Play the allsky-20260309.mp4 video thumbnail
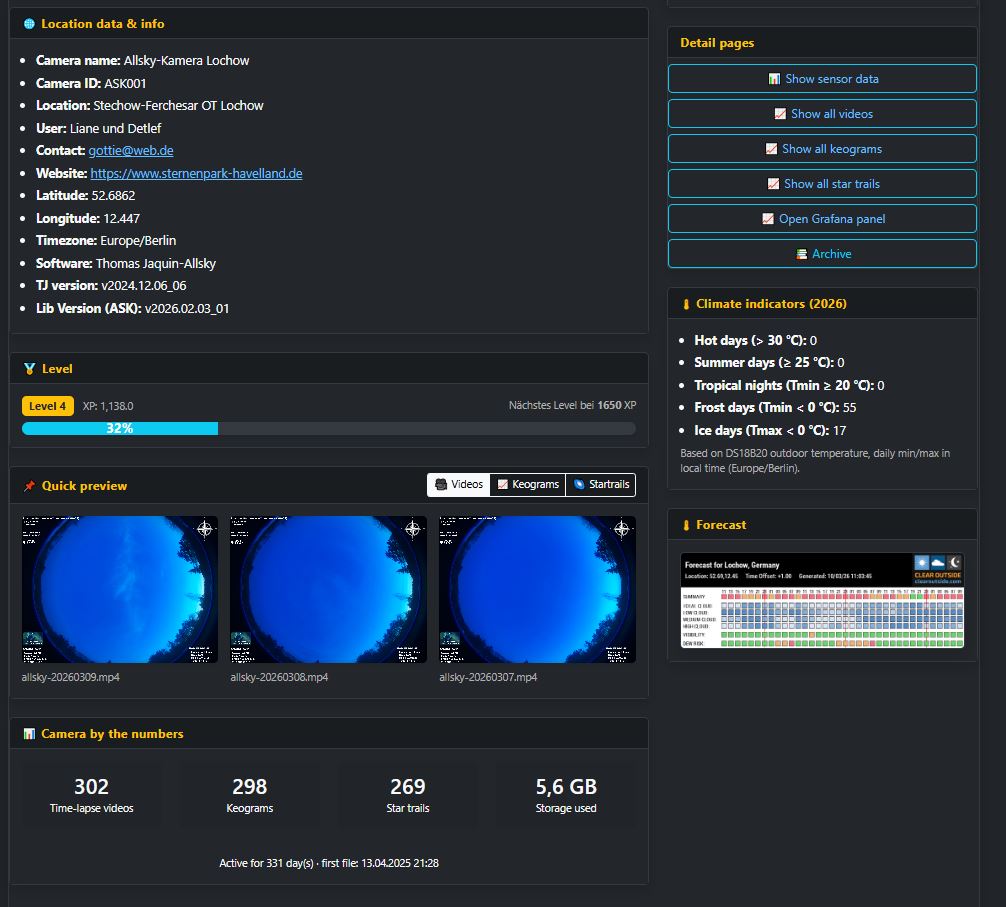The width and height of the screenshot is (1006, 907). (x=120, y=589)
